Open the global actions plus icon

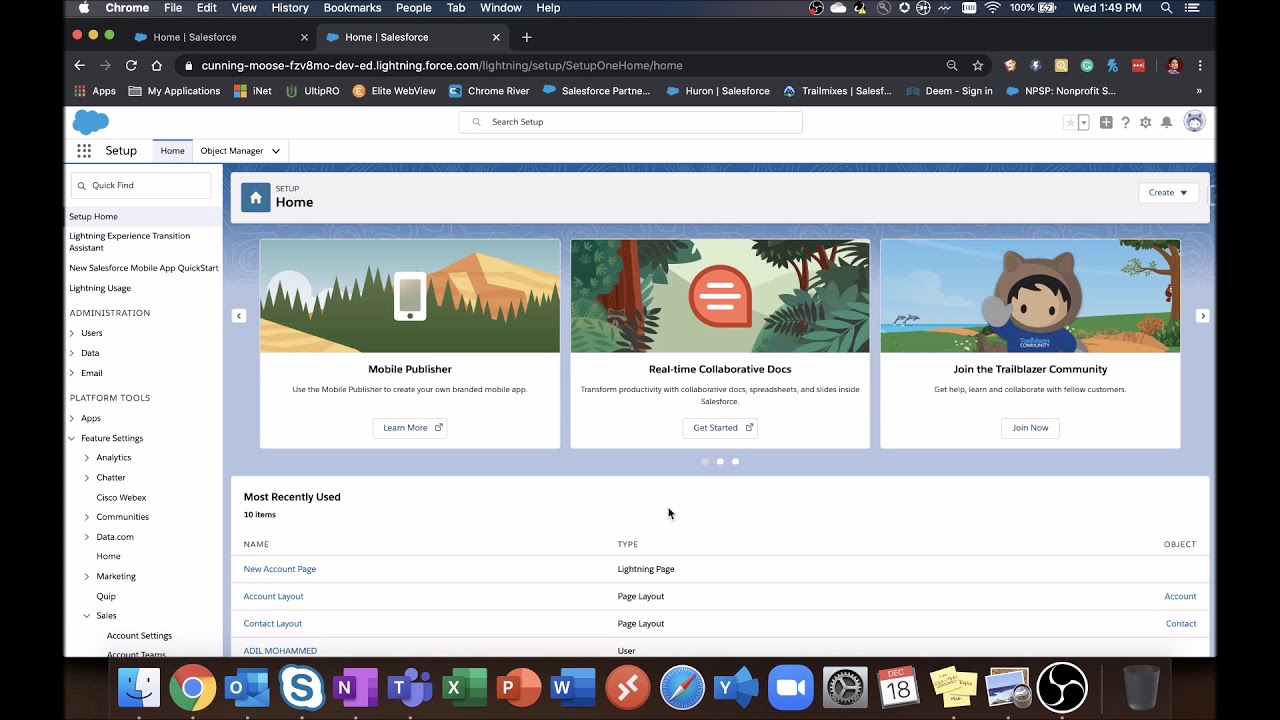pyautogui.click(x=1106, y=122)
